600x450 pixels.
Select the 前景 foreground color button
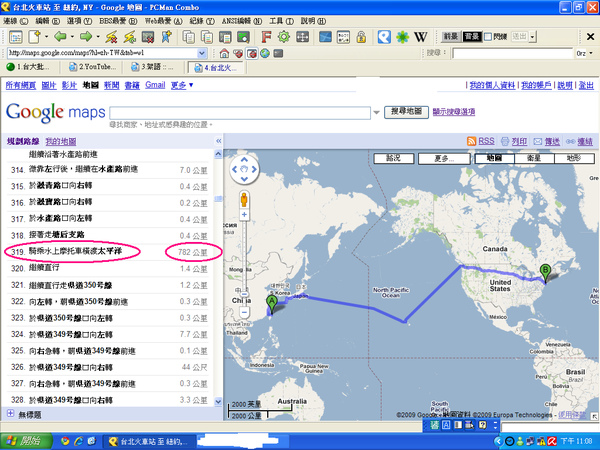(451, 37)
